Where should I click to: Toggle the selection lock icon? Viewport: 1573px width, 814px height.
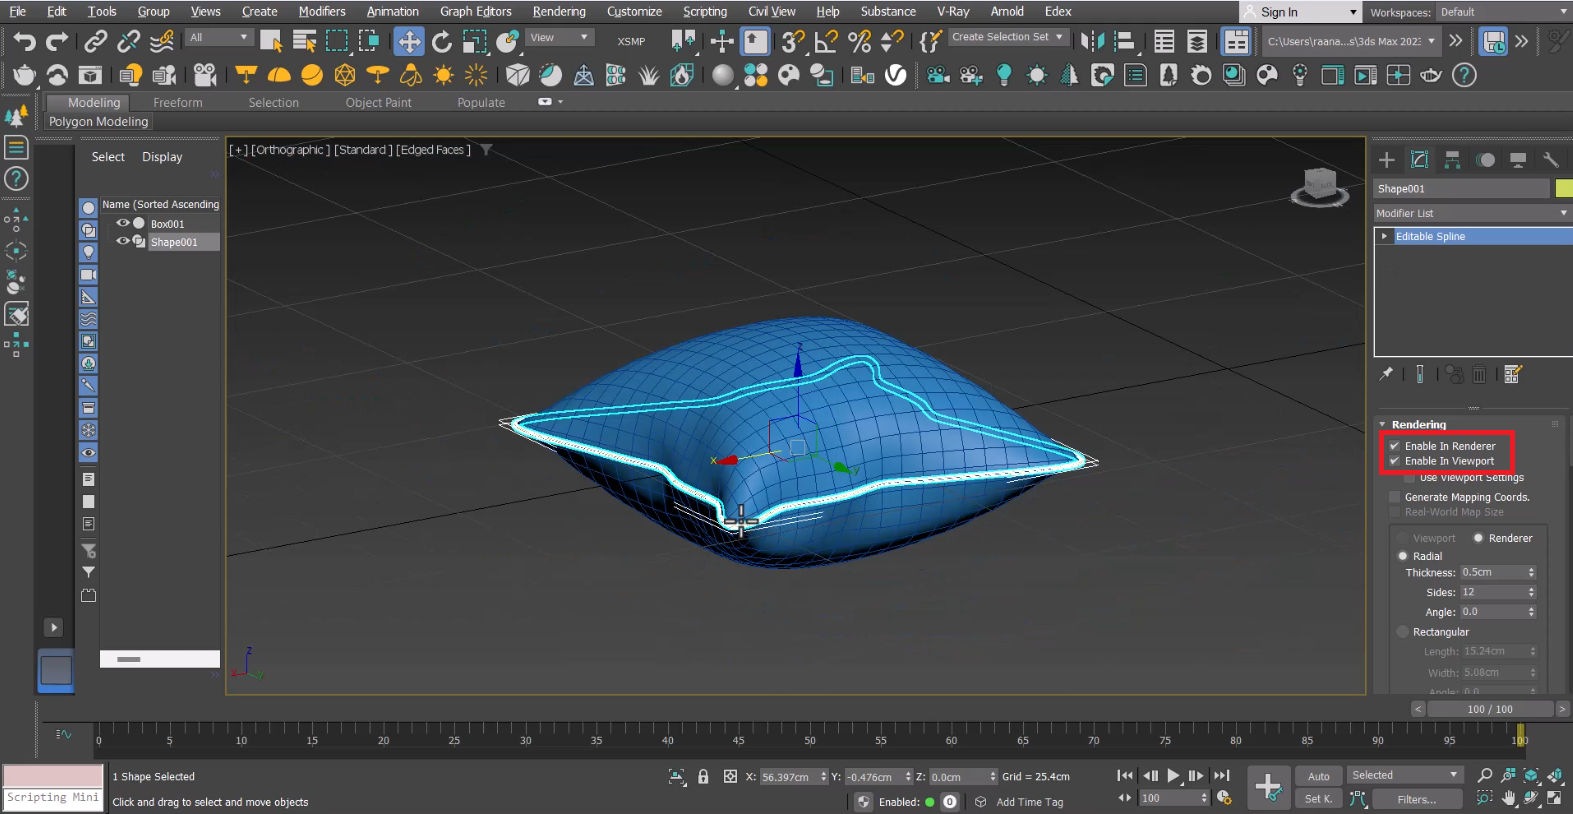(x=703, y=777)
